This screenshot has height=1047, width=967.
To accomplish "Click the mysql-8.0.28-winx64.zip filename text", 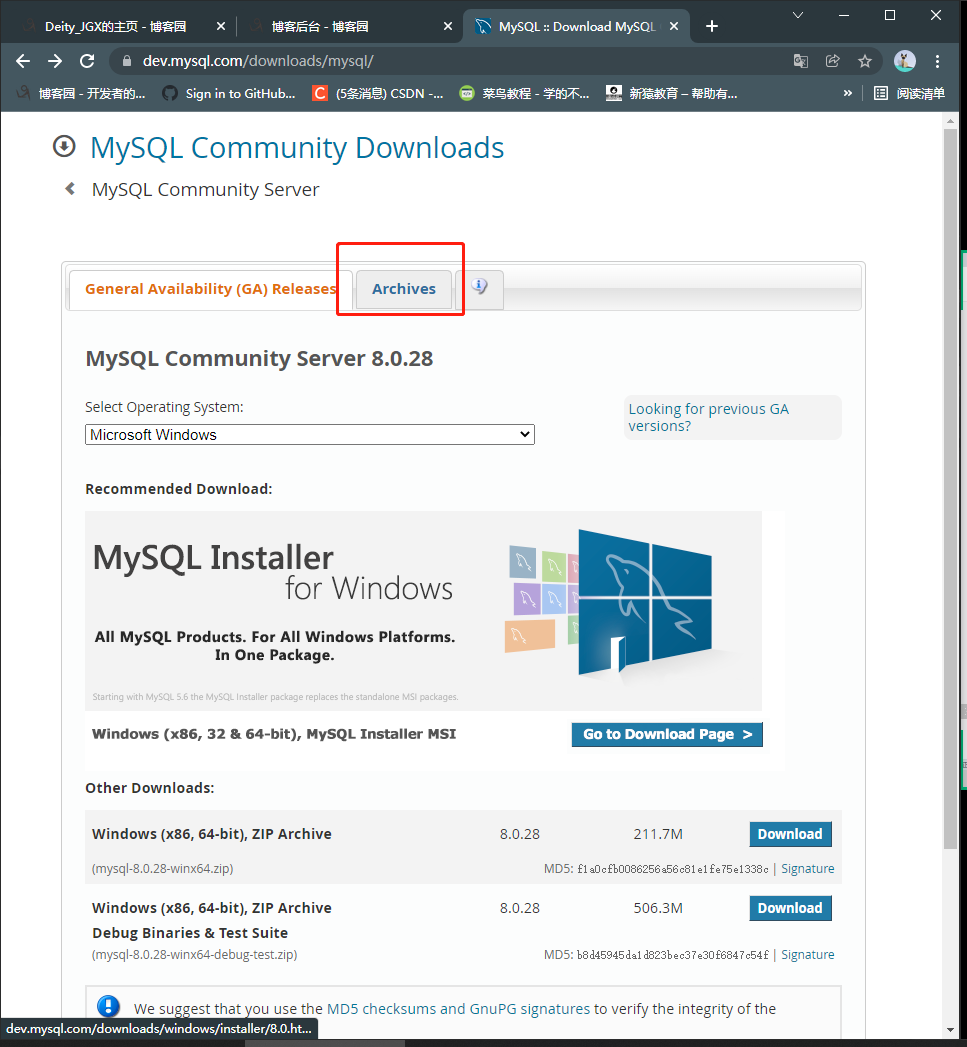I will point(162,869).
